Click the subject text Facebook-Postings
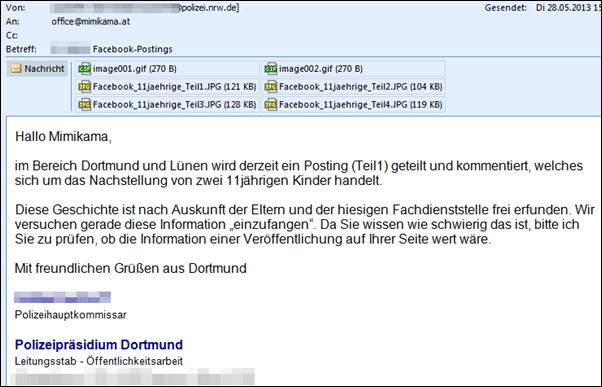Screen dimensions: 602x387 click(x=132, y=49)
